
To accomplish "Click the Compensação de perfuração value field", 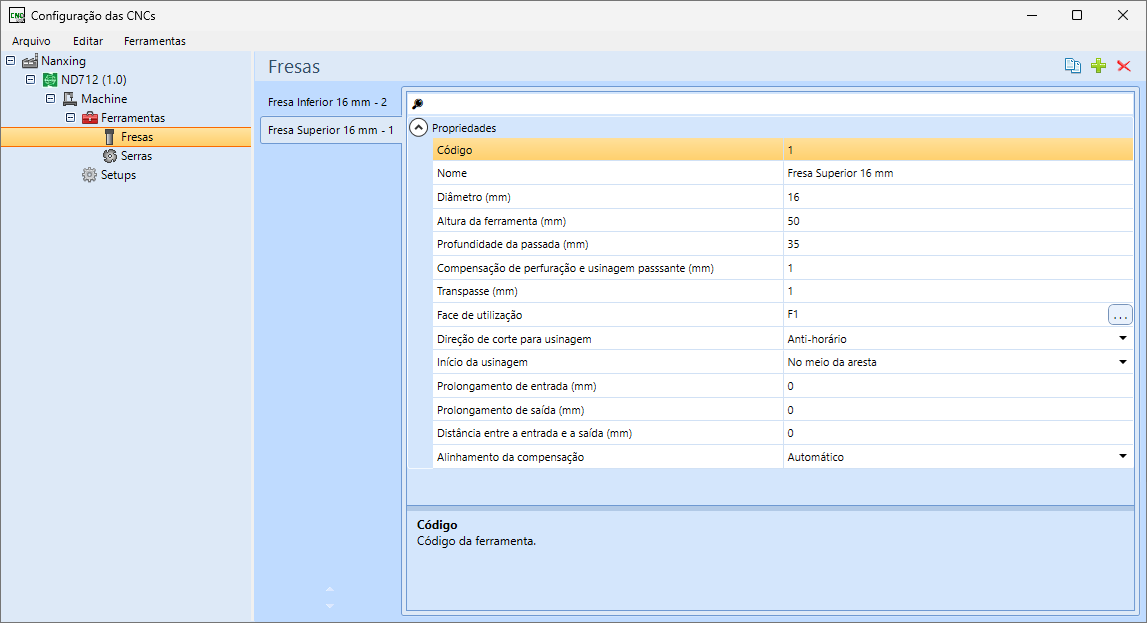I will click(958, 268).
